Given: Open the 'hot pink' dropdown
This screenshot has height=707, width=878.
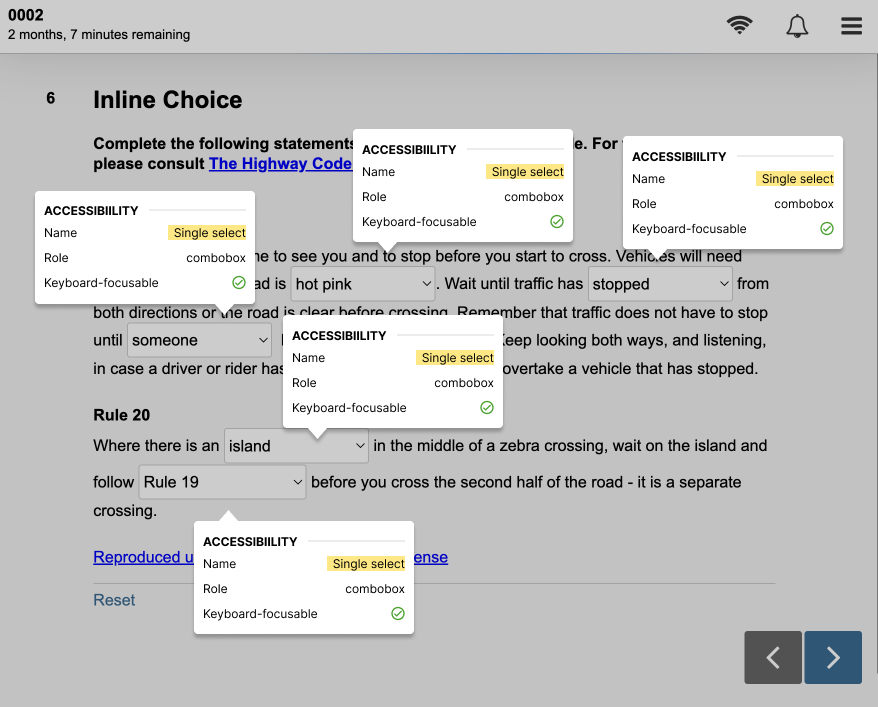Looking at the screenshot, I should click(x=363, y=284).
